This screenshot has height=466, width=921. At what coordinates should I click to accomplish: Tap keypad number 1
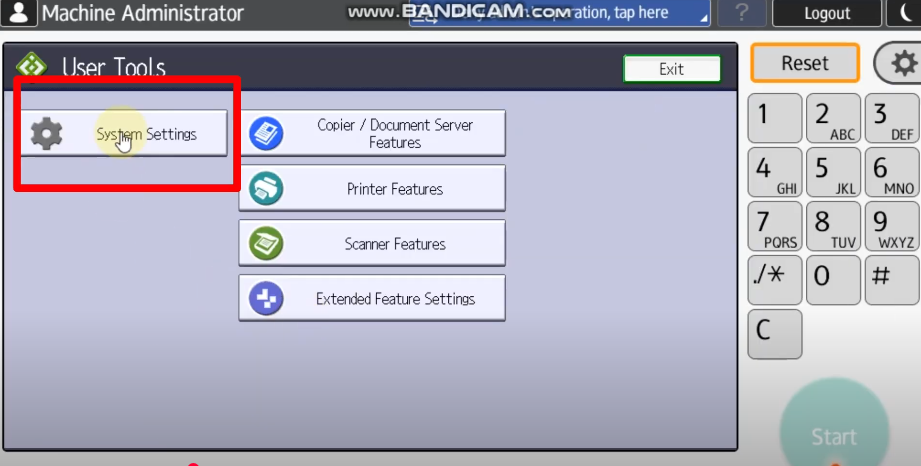pos(775,118)
